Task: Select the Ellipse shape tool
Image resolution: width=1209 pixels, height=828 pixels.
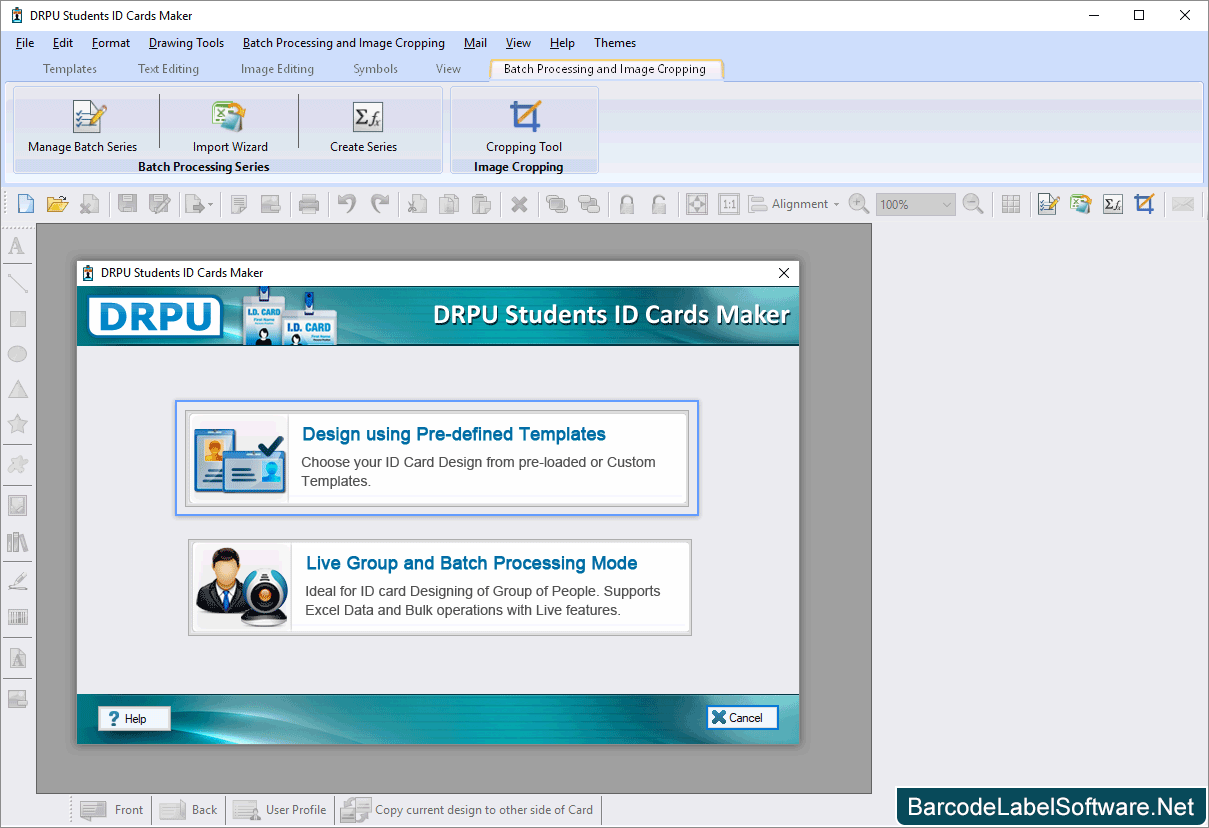Action: click(16, 353)
